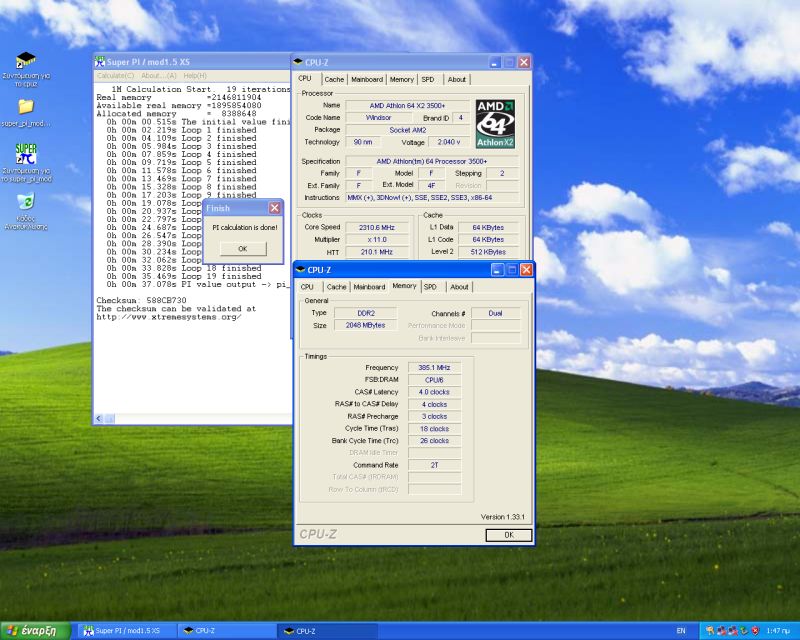Open the About...(A) menu in Super PI
This screenshot has height=640, width=800.
159,76
